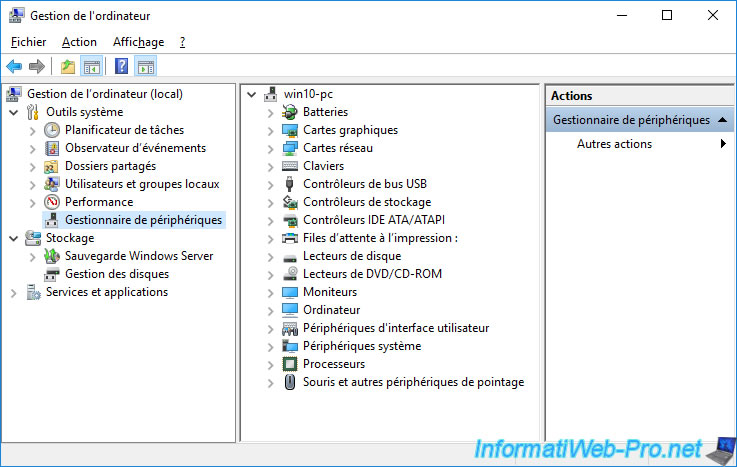This screenshot has width=737, height=467.
Task: Collapse the win10-pc root node
Action: (x=251, y=94)
